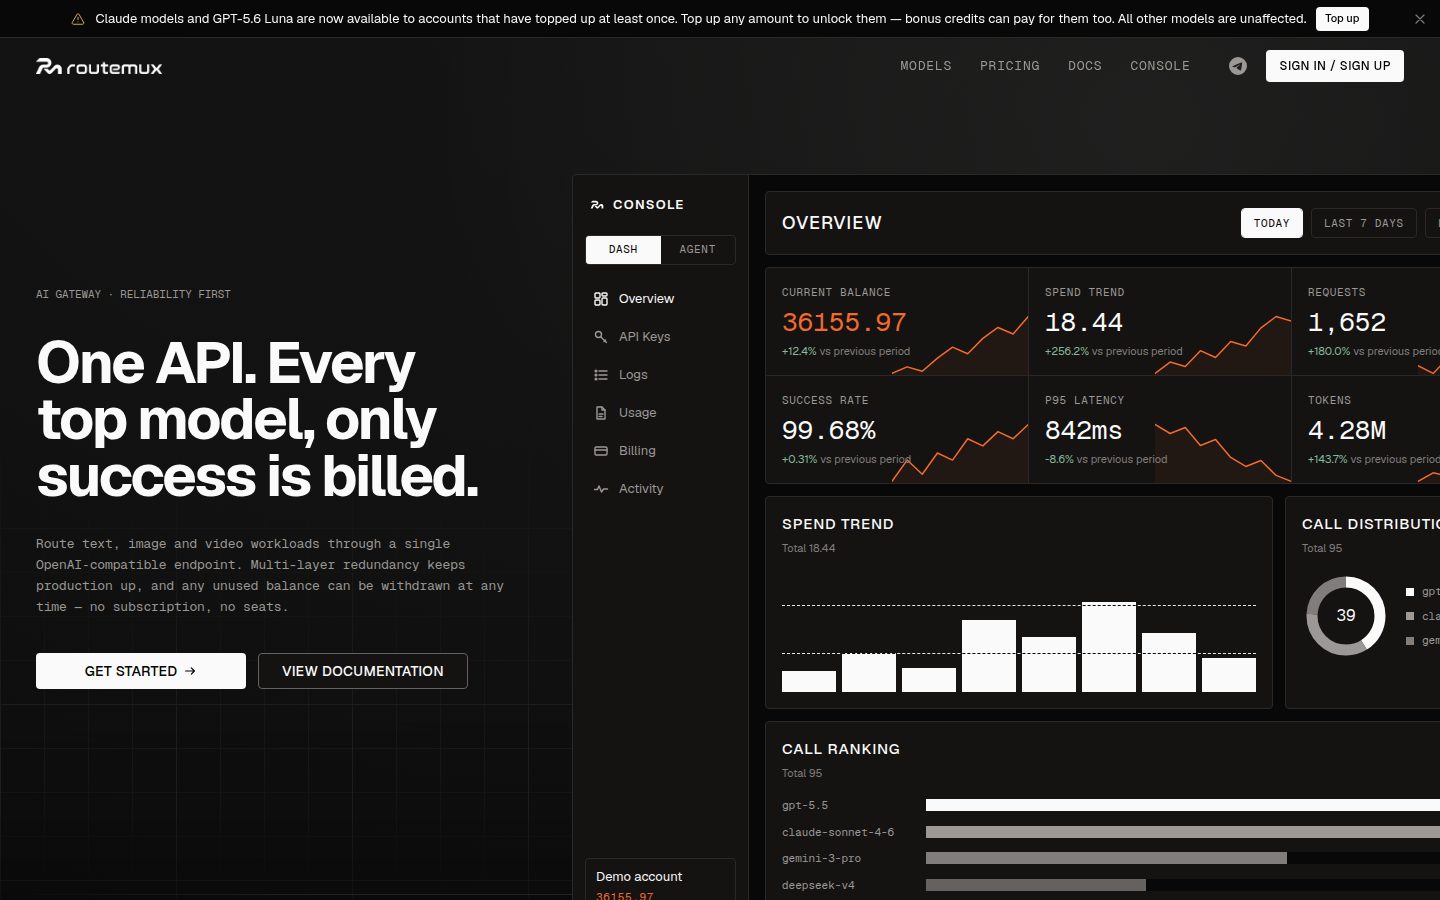Click the warning triangle icon in banner

78,19
